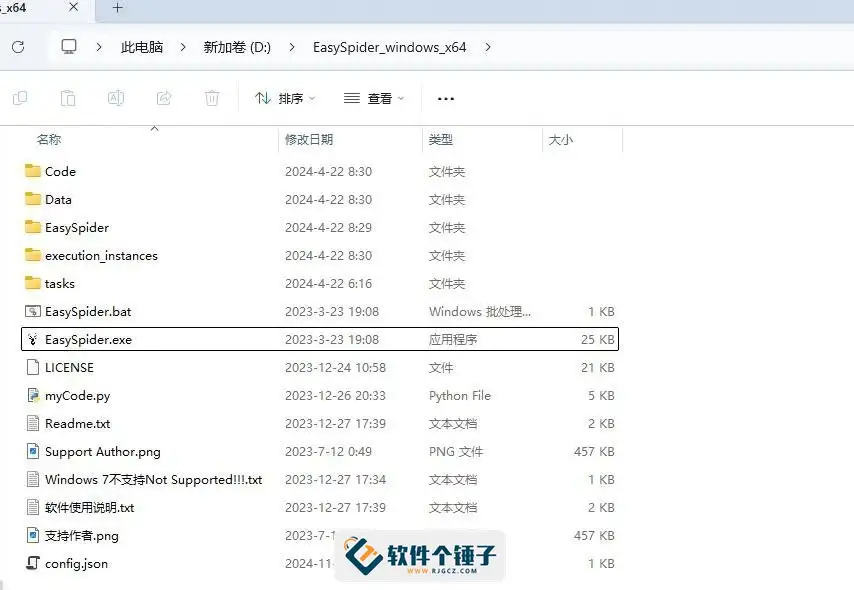Viewport: 854px width, 590px height.
Task: Click date 2023-12-26 20:33 of myCode.py
Action: (335, 396)
